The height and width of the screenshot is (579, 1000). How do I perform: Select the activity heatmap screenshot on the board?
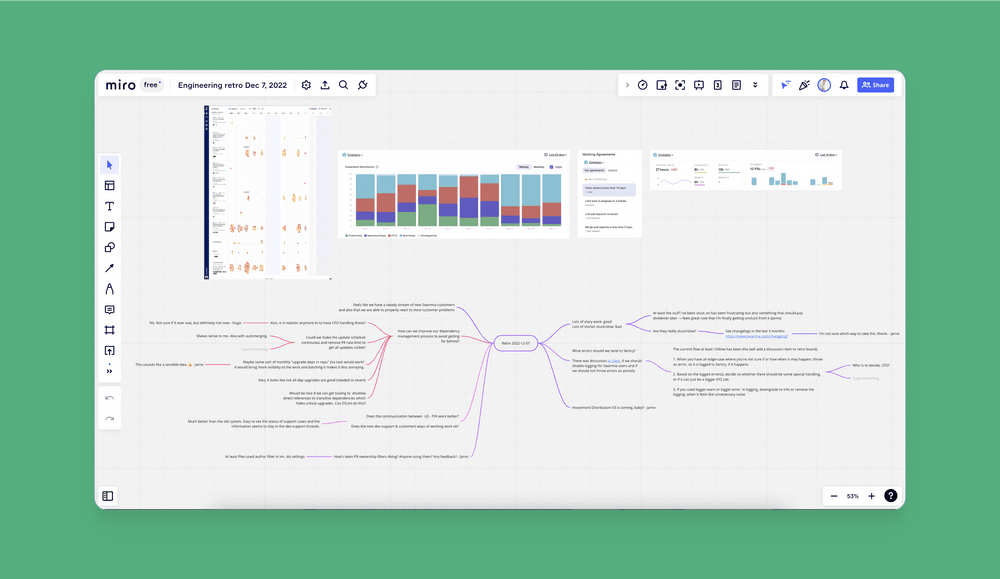click(x=268, y=193)
